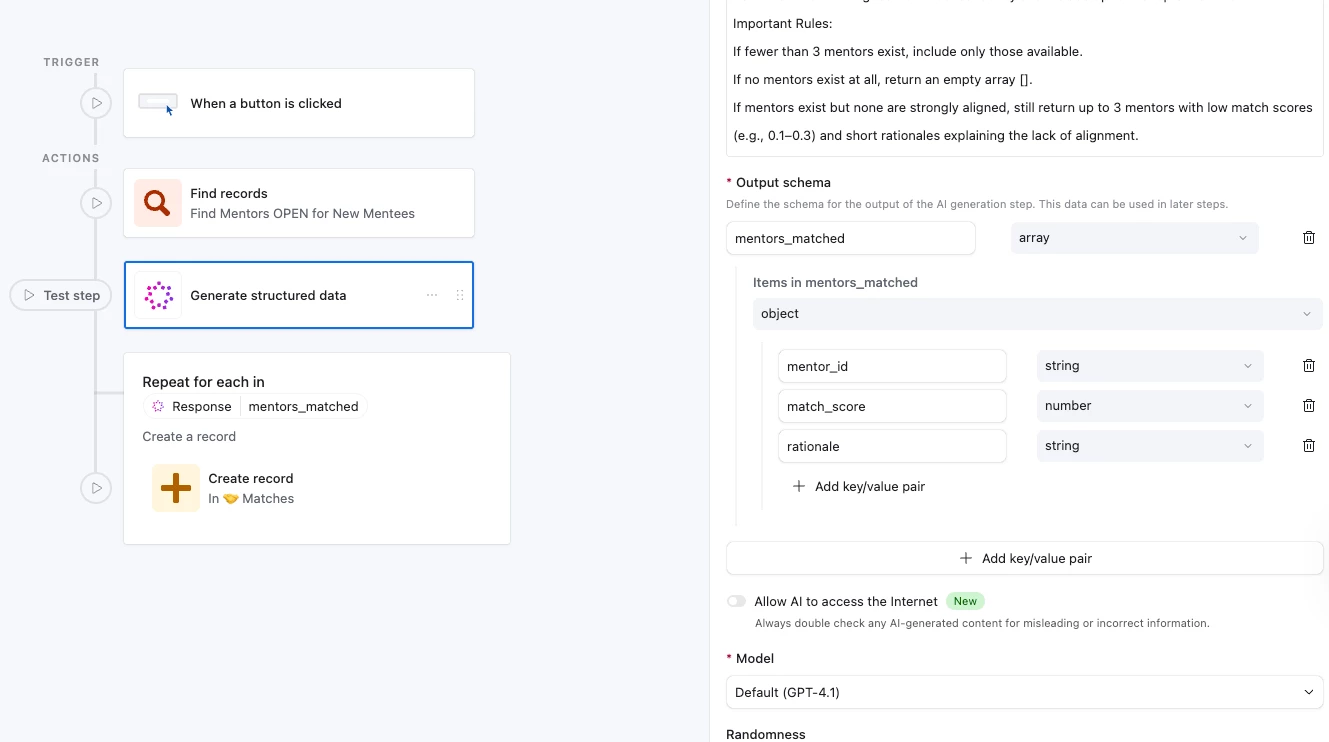Change match_score type from number

coord(1149,406)
